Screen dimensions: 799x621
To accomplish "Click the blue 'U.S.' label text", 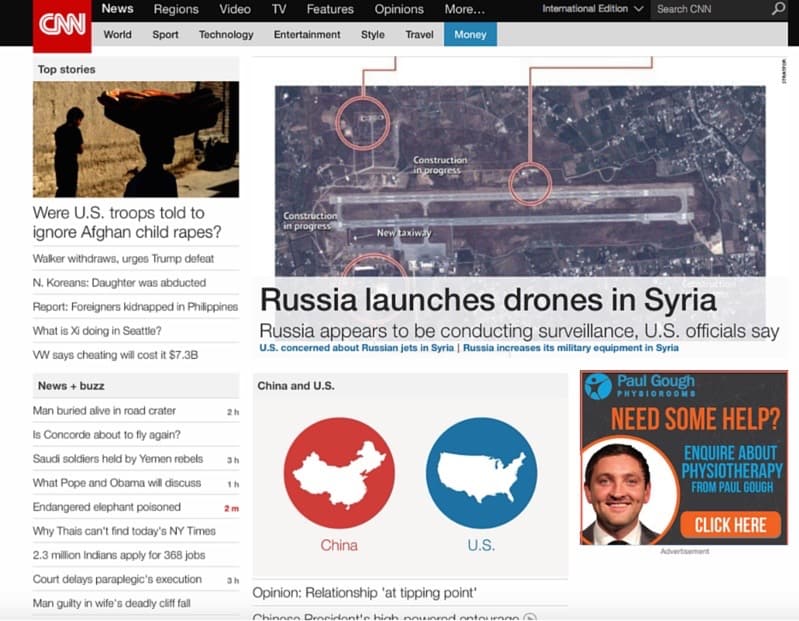I will (481, 545).
